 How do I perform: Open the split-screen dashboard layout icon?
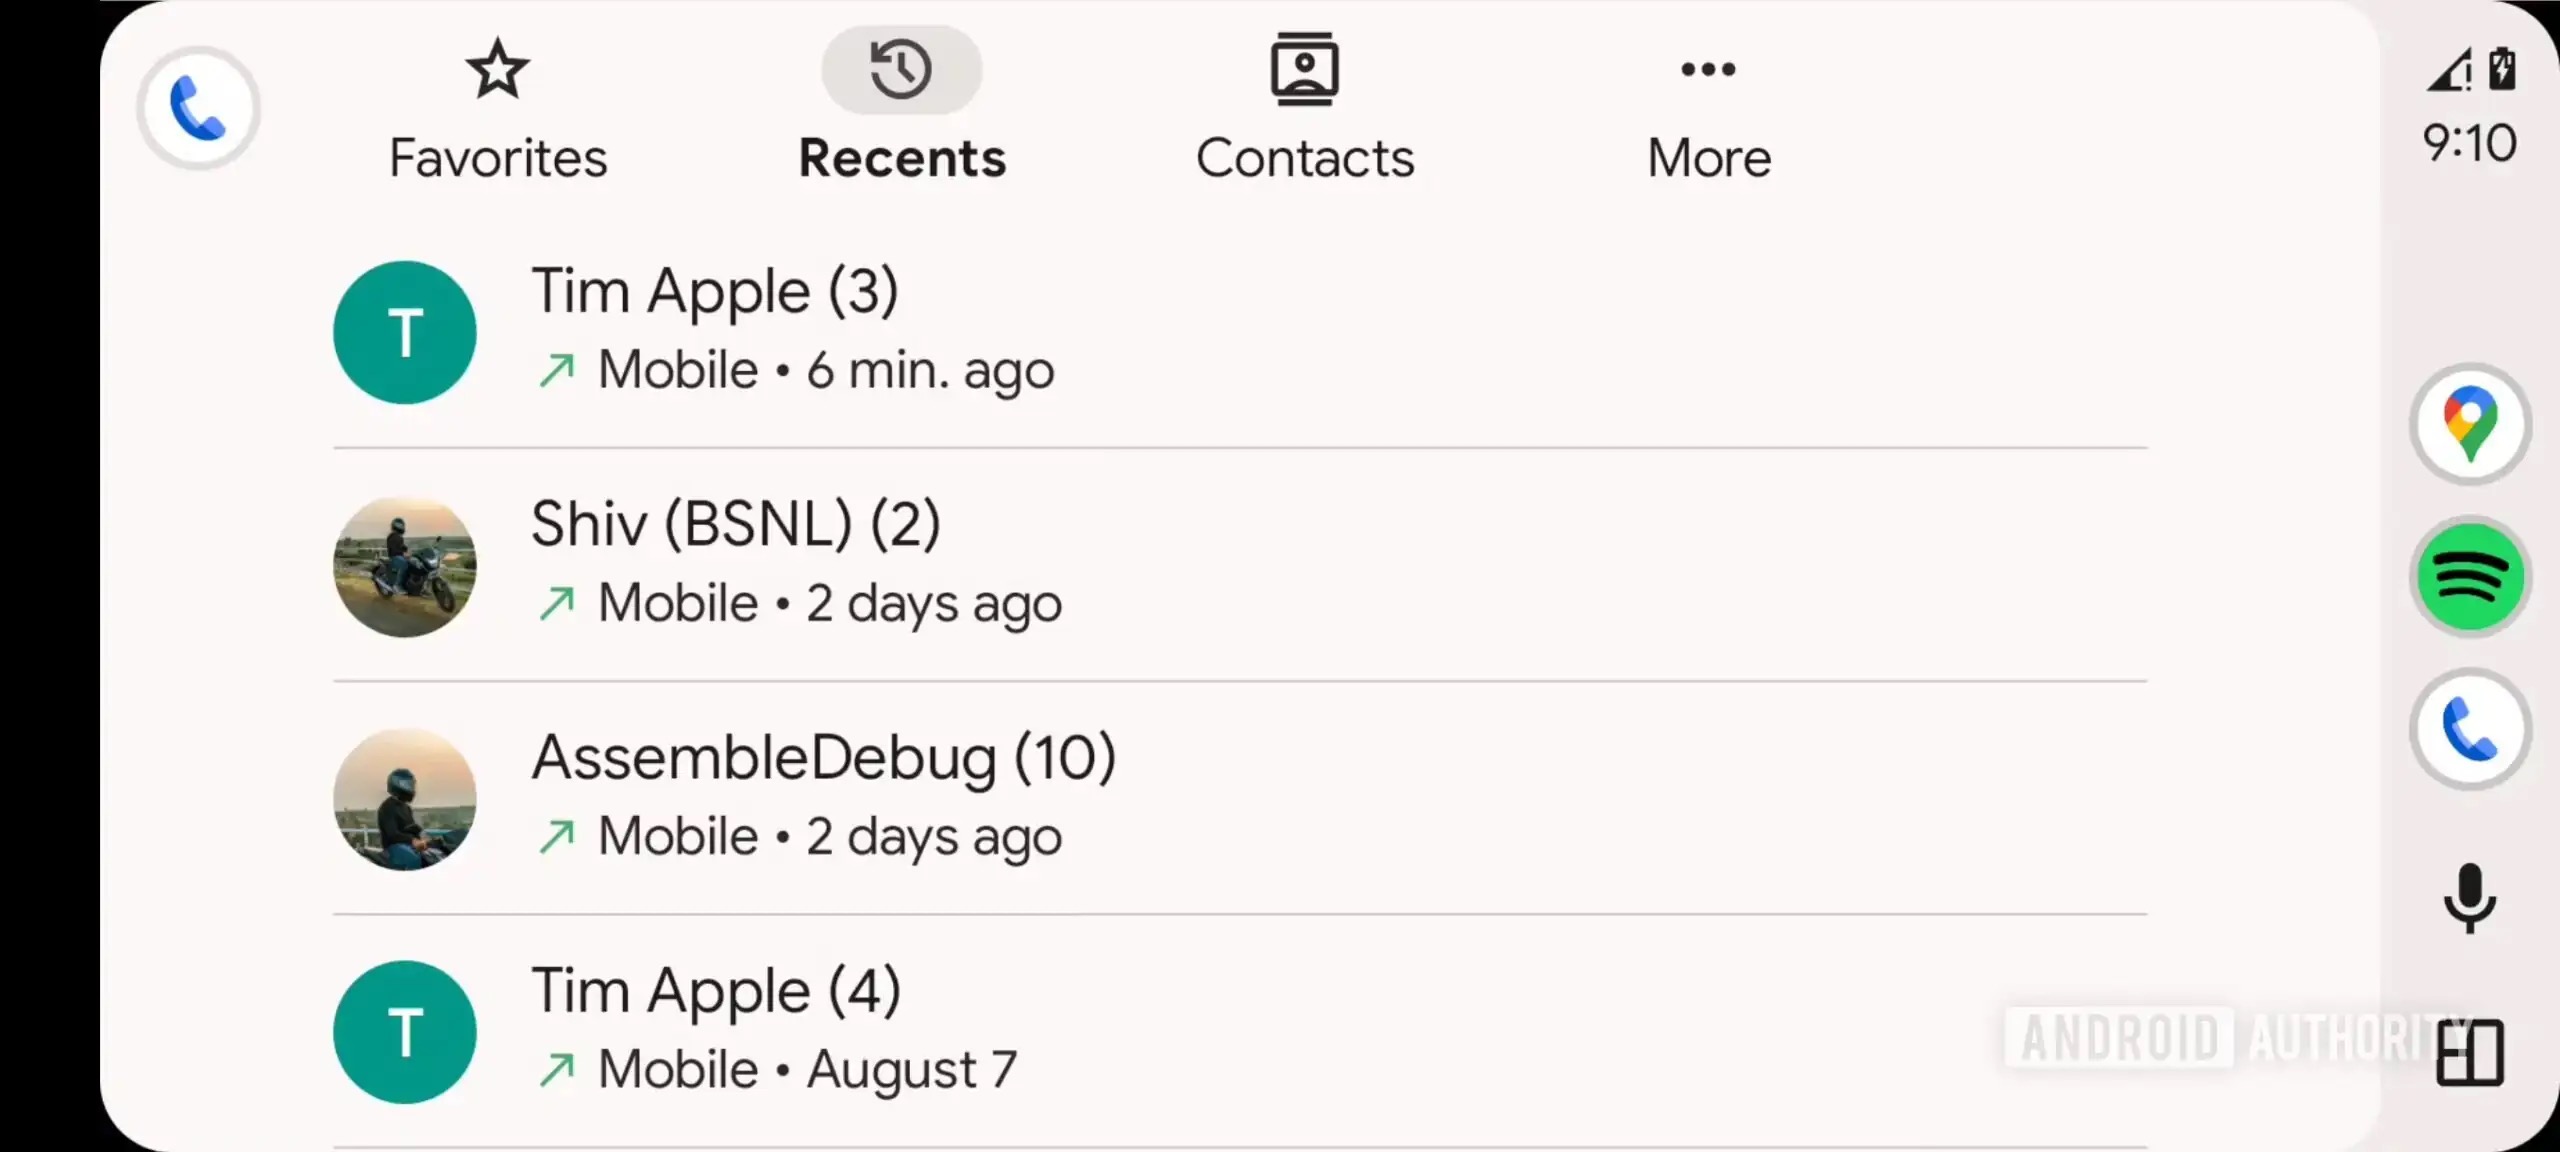click(x=2469, y=1052)
